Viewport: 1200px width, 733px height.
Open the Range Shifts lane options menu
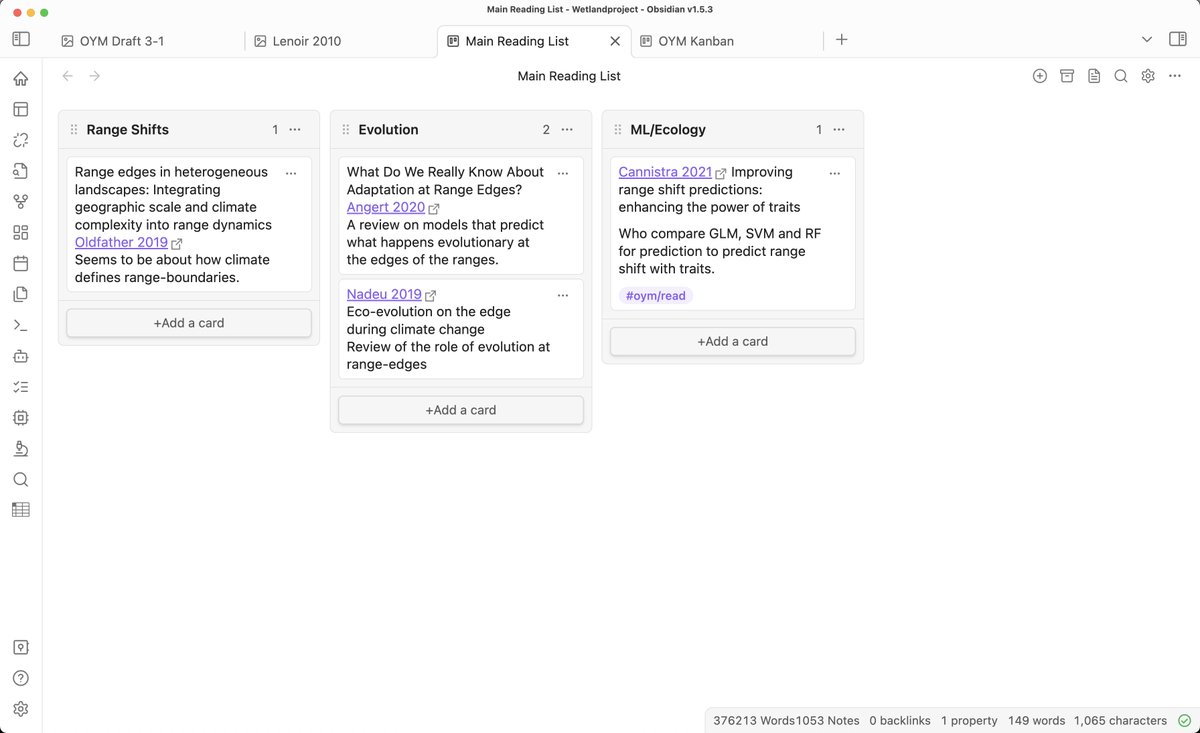294,129
